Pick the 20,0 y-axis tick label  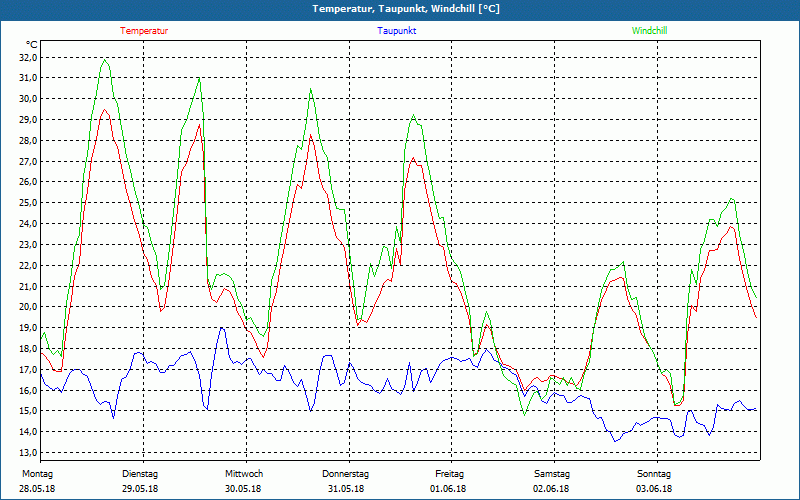[28, 307]
